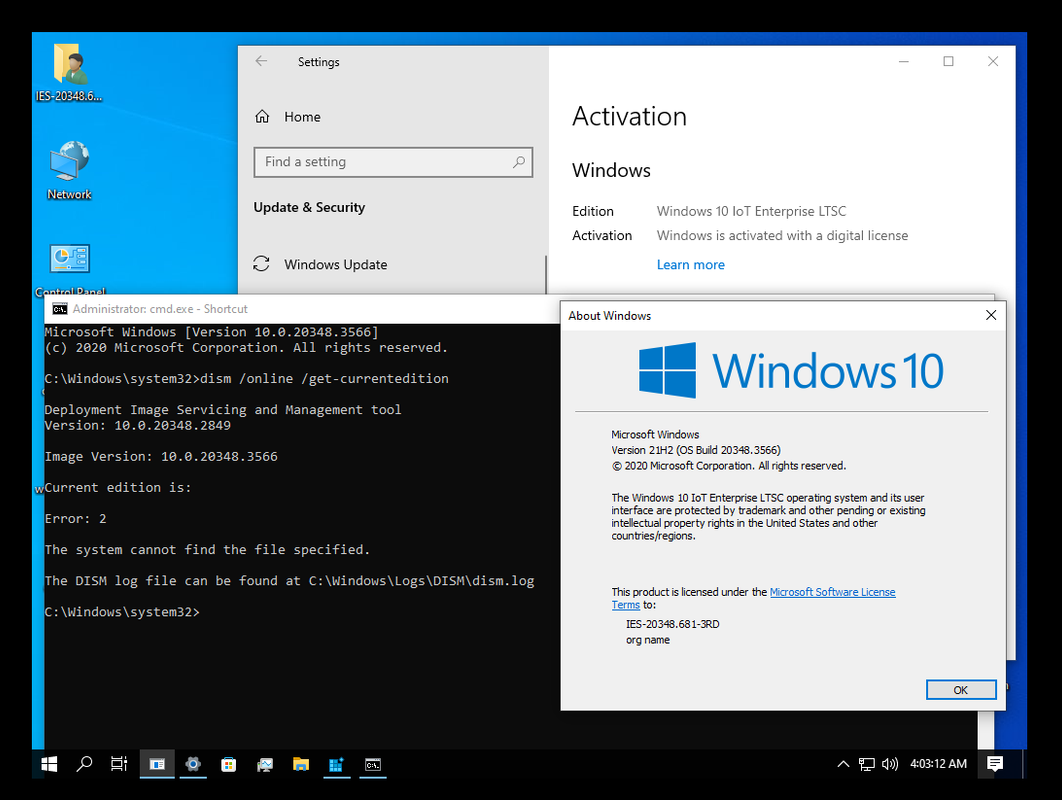Click the cmd window title bar icon

point(60,309)
